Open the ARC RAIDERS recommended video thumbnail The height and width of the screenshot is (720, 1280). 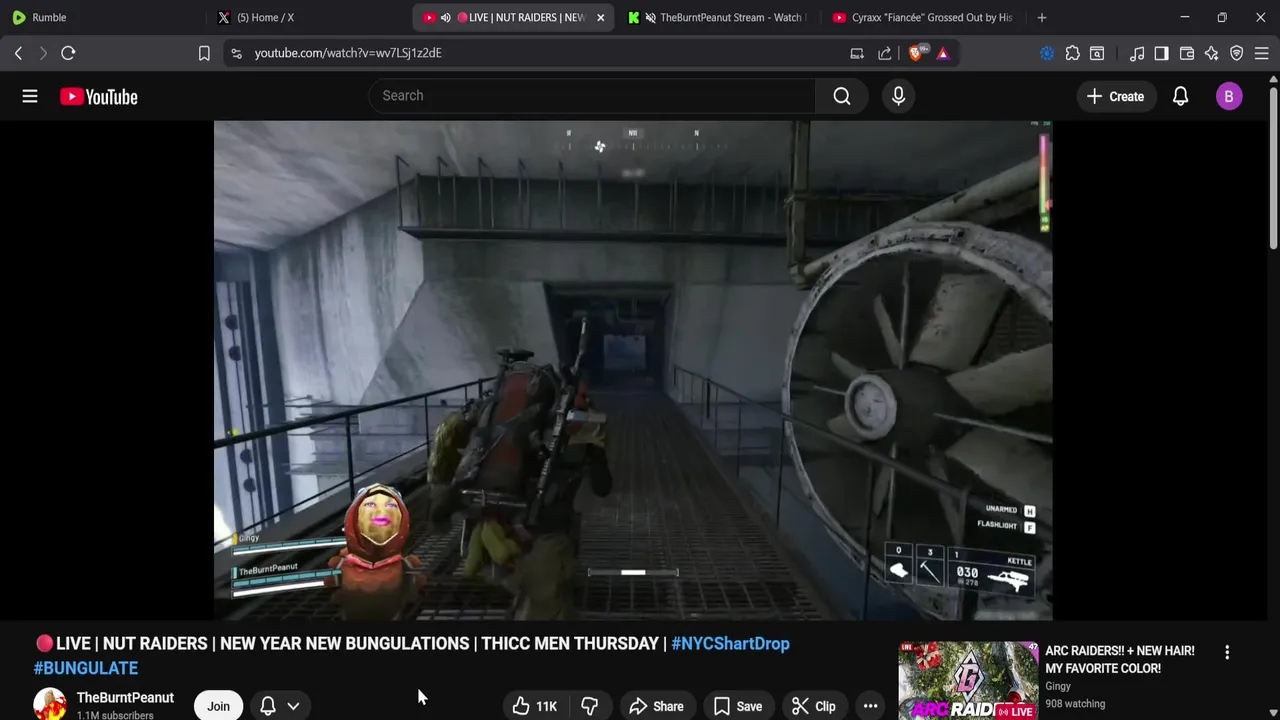[968, 681]
